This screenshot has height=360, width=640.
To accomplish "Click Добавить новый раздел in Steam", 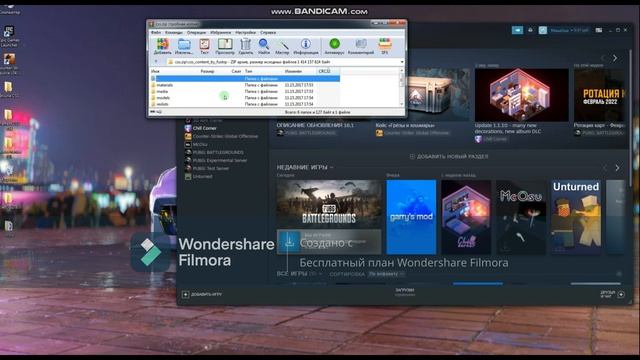I will pos(449,156).
